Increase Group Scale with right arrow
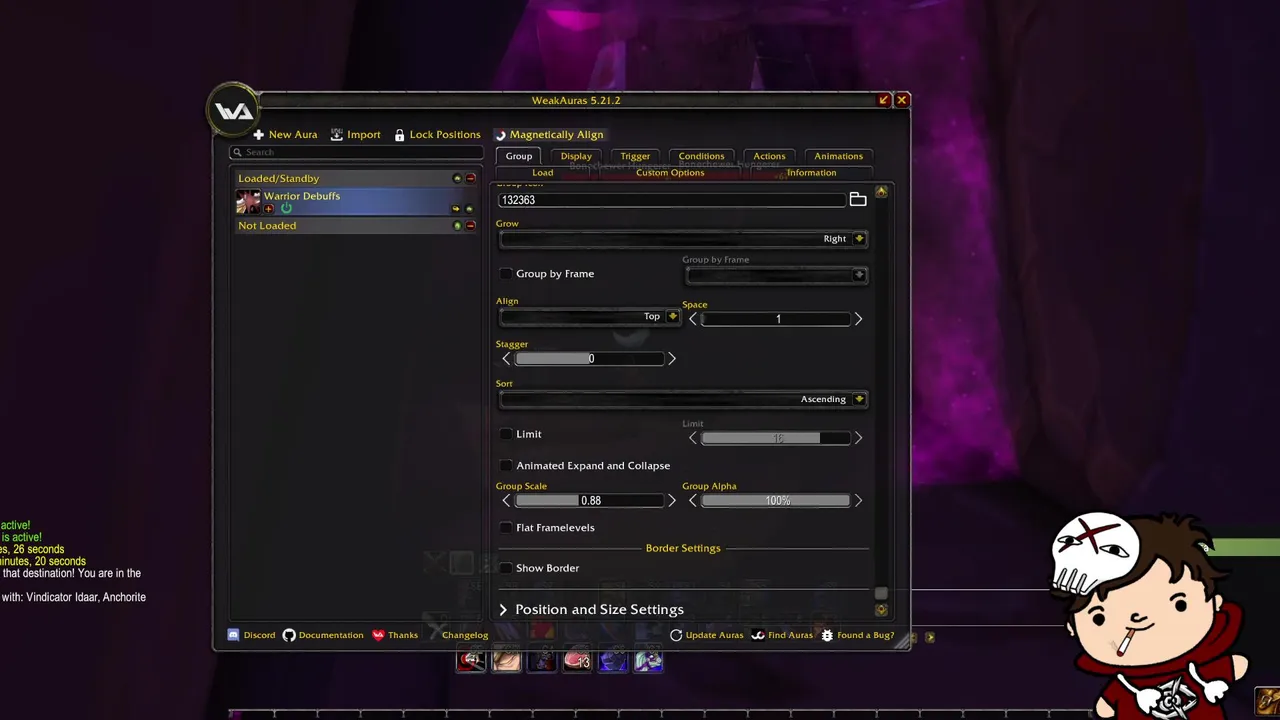 [x=671, y=501]
